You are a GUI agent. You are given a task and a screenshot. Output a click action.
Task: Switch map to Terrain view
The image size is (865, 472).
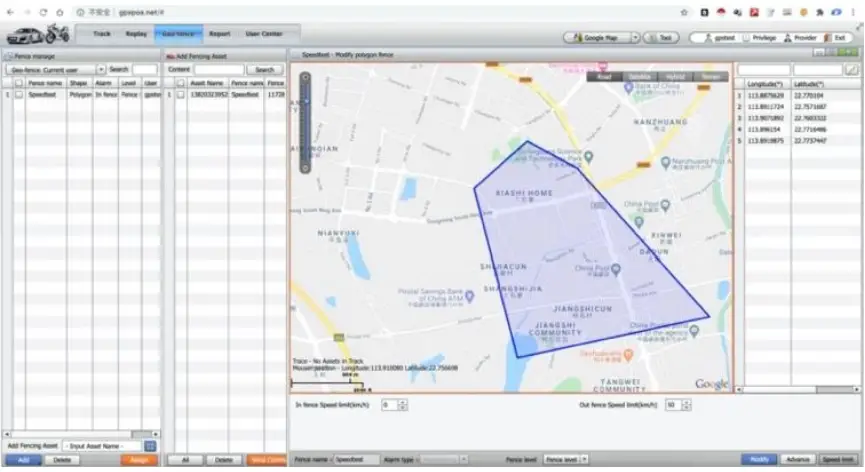711,77
